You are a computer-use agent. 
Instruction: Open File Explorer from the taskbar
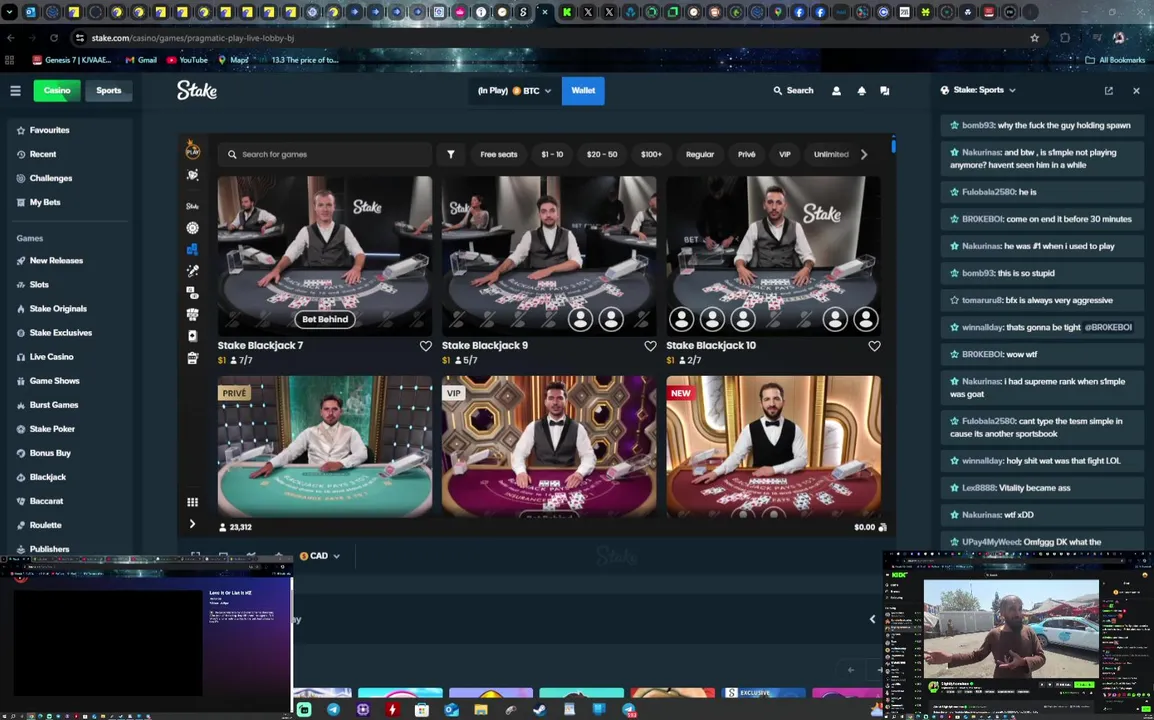pos(481,710)
